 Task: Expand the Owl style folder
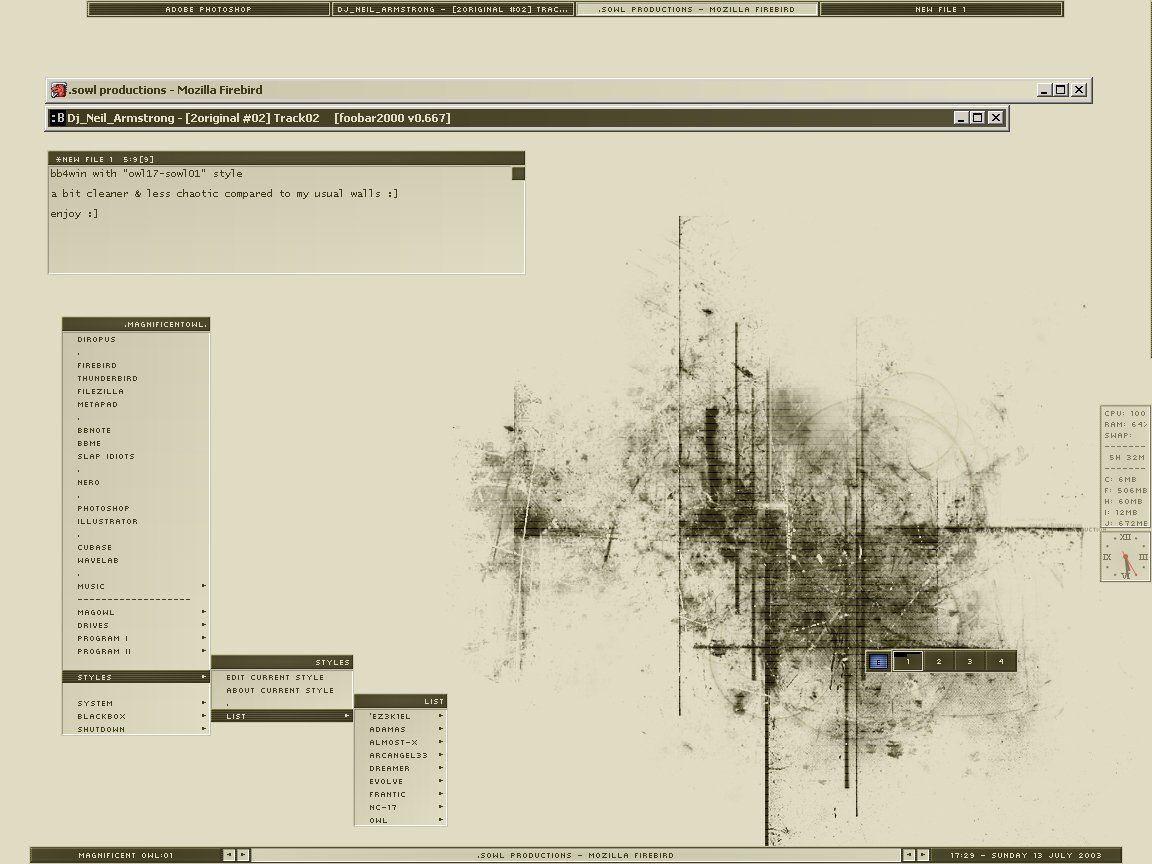tap(400, 821)
